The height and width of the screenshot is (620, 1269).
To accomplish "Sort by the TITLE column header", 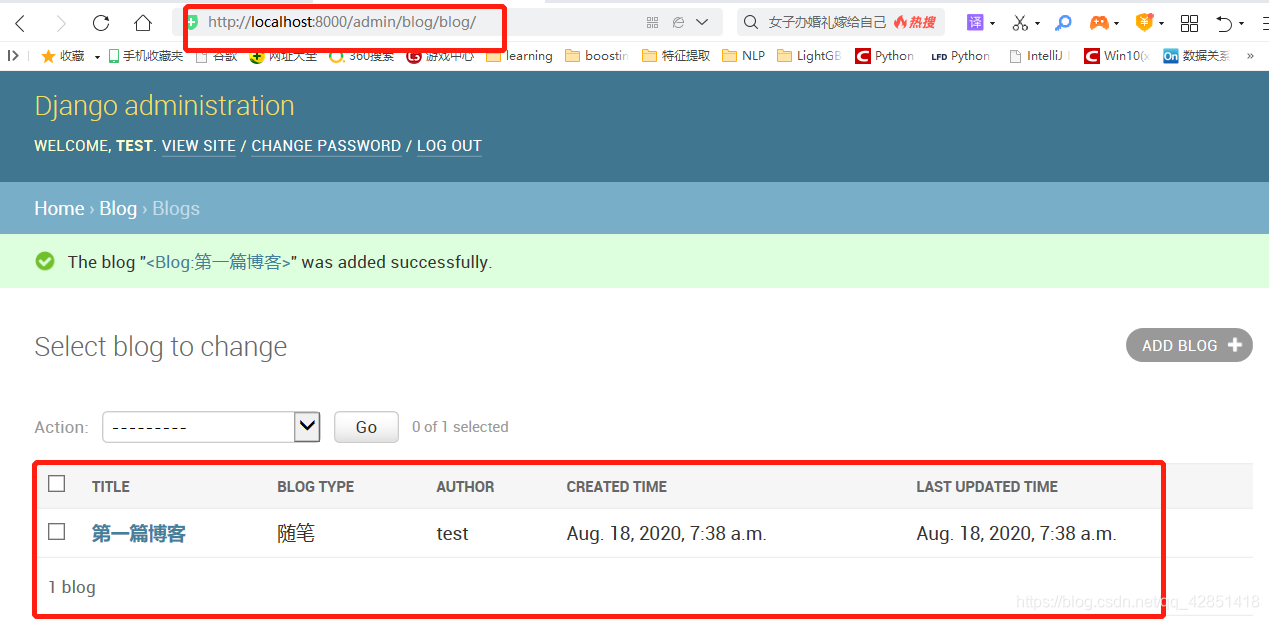I will point(111,487).
